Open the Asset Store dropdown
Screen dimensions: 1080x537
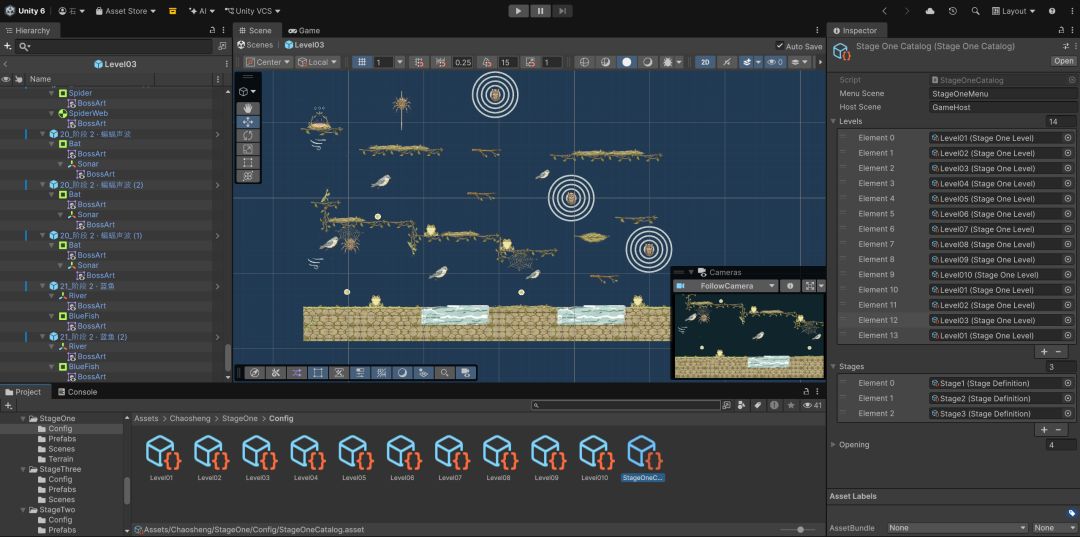pyautogui.click(x=125, y=11)
